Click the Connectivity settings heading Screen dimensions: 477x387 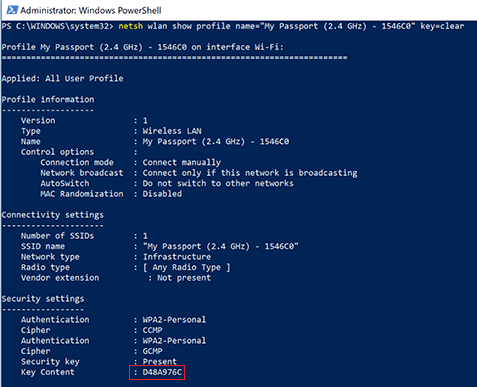point(53,215)
